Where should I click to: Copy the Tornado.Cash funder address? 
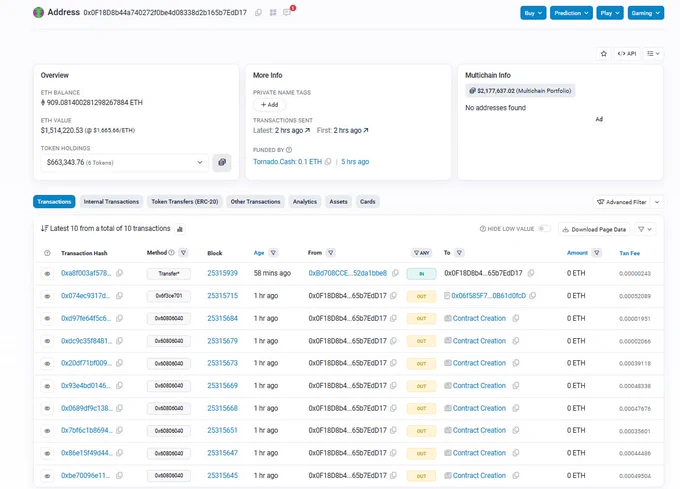coord(328,162)
